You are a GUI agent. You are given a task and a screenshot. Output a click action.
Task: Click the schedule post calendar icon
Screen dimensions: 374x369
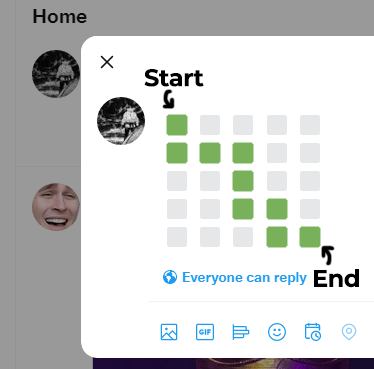pos(313,332)
